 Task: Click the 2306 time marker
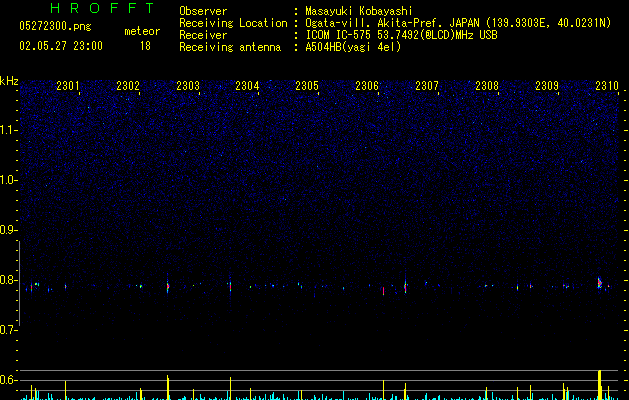pyautogui.click(x=367, y=85)
